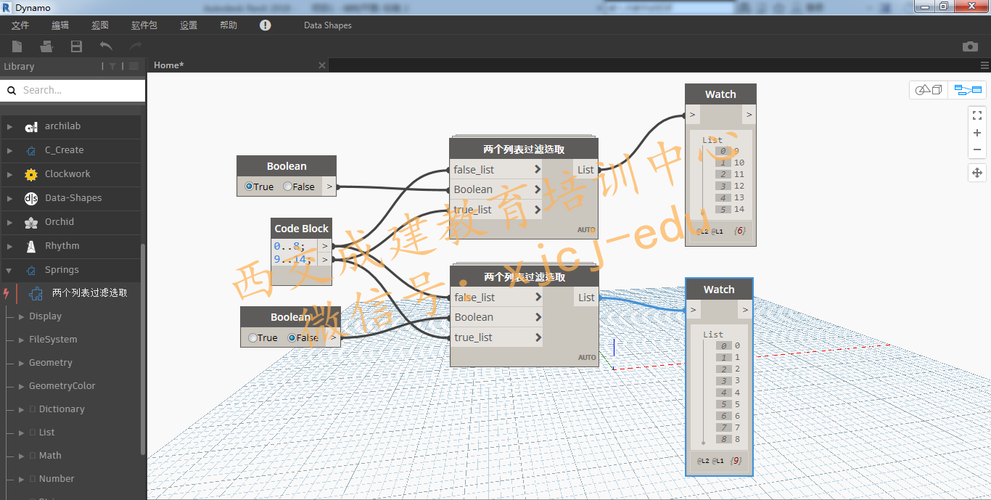Screen dimensions: 991x500
Task: Zoom in using the plus icon
Action: [x=977, y=133]
